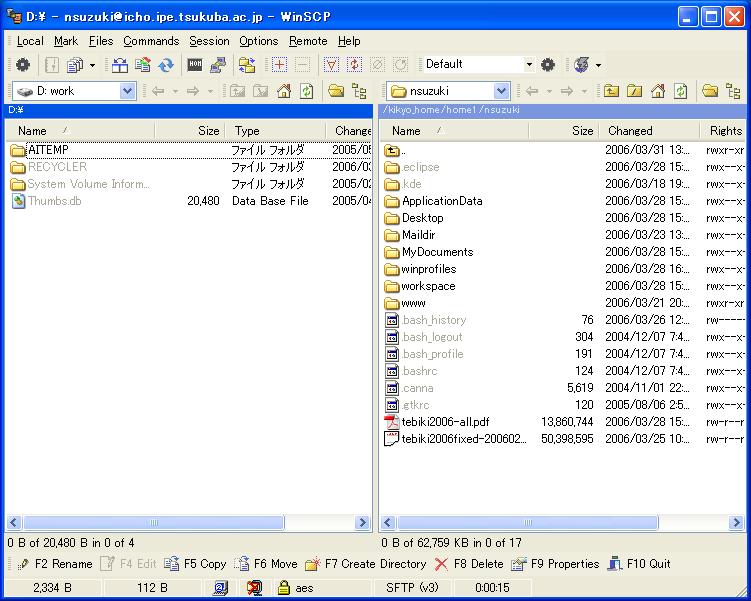Screen dimensions: 751x601
Task: Click the Keep Remote Directory Up to Date icon
Action: click(166, 65)
